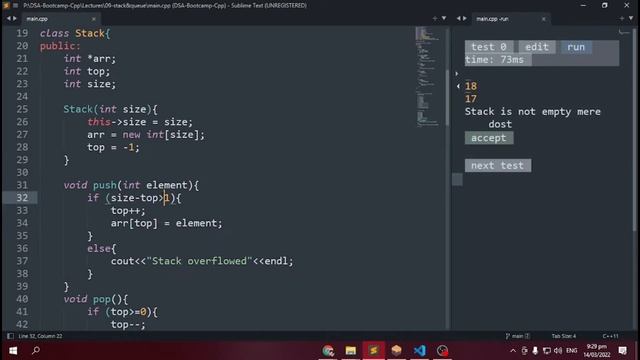Image resolution: width=640 pixels, height=360 pixels.
Task: Click 'arr[top] = element;' line
Action: (167, 223)
